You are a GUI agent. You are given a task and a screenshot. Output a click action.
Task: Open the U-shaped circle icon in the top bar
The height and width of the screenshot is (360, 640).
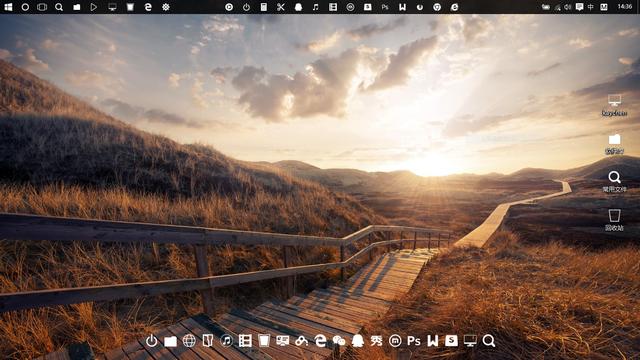(420, 7)
